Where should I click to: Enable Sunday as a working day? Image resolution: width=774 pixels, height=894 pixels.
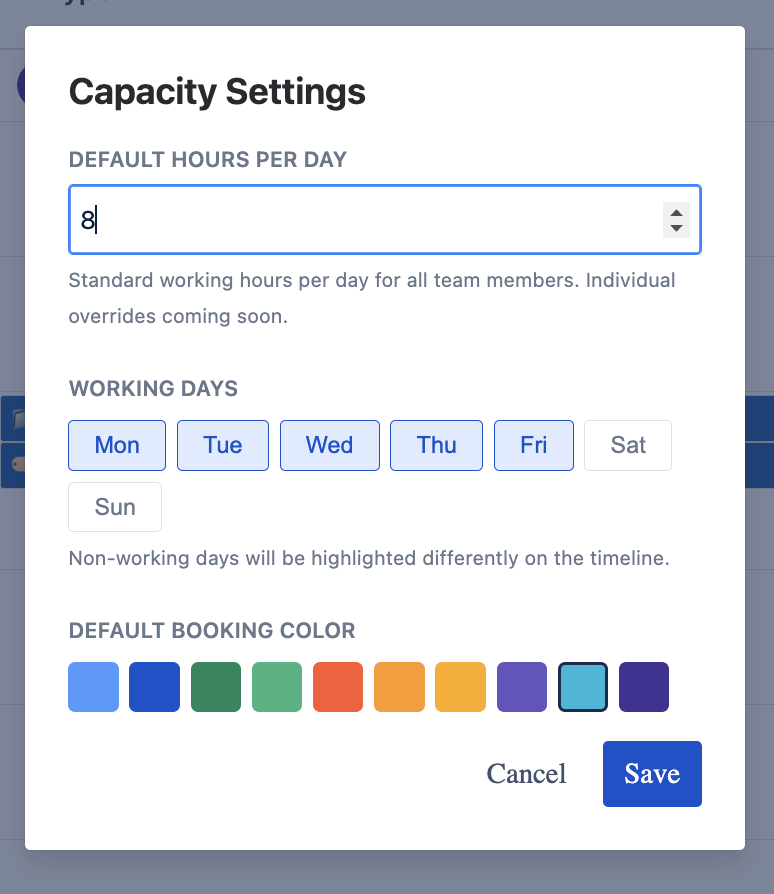click(114, 506)
